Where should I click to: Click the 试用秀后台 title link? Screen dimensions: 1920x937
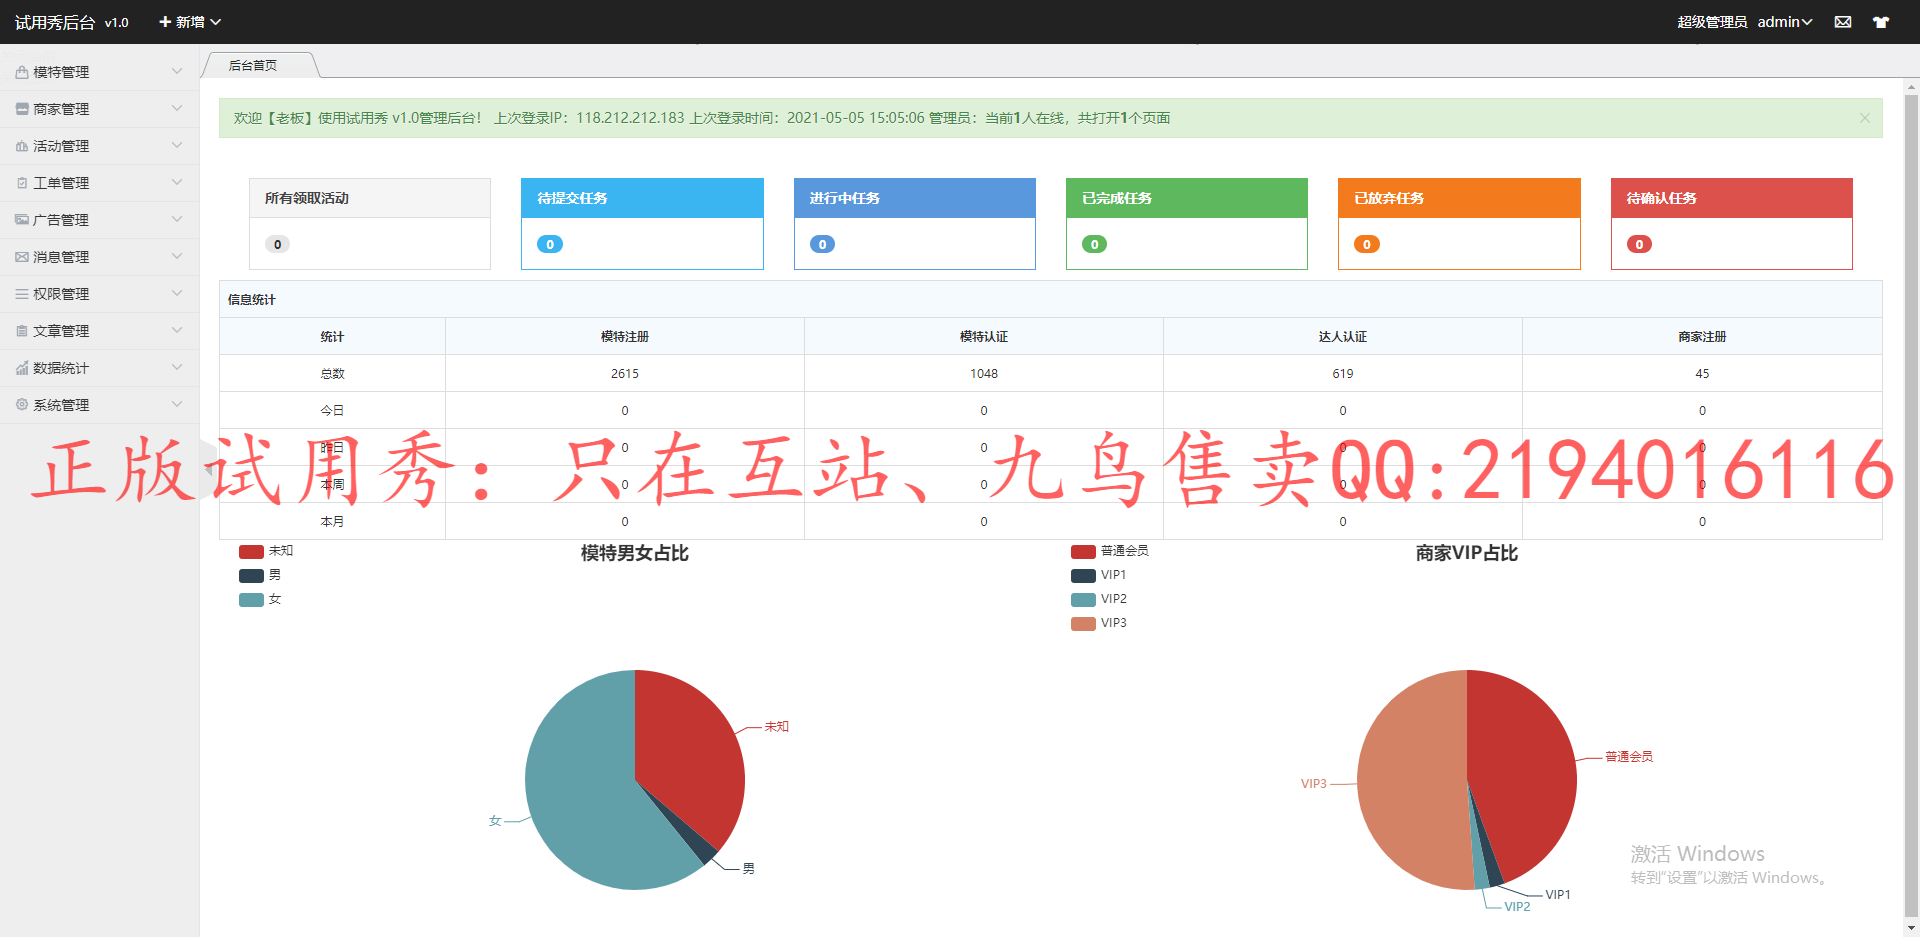click(55, 22)
